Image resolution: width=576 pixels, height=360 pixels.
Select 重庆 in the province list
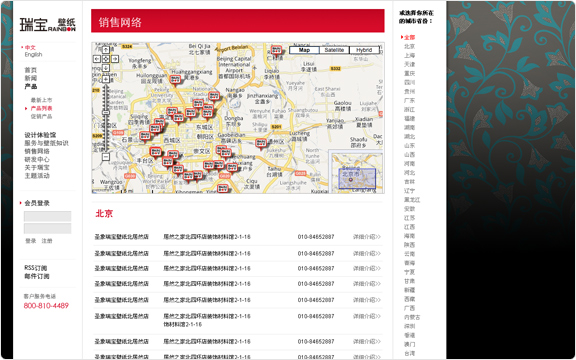pyautogui.click(x=410, y=73)
